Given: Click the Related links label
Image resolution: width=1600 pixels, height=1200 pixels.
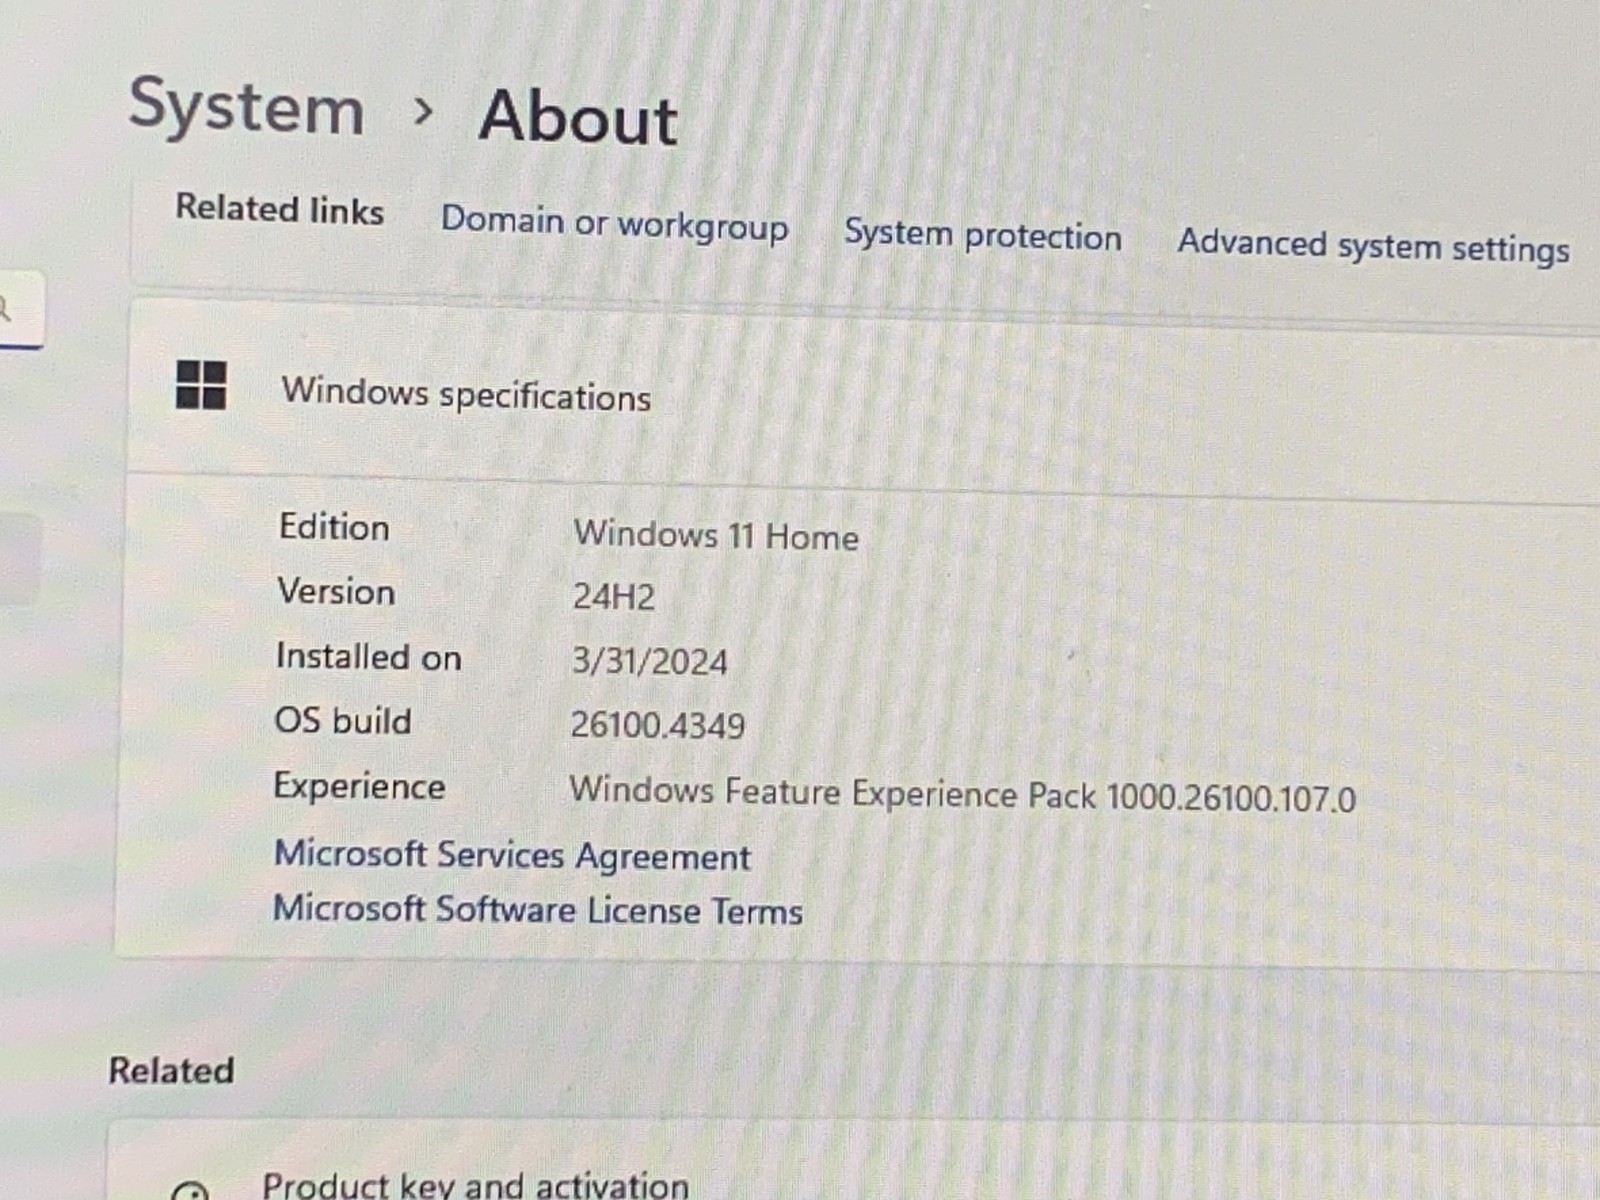Looking at the screenshot, I should tap(280, 209).
